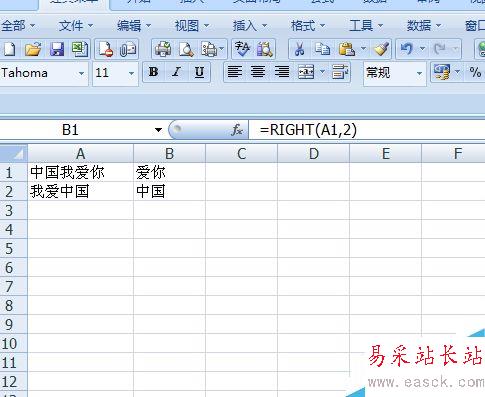485x397 pixels.
Task: Open the Tahoma font name dropdown
Action: pyautogui.click(x=81, y=73)
